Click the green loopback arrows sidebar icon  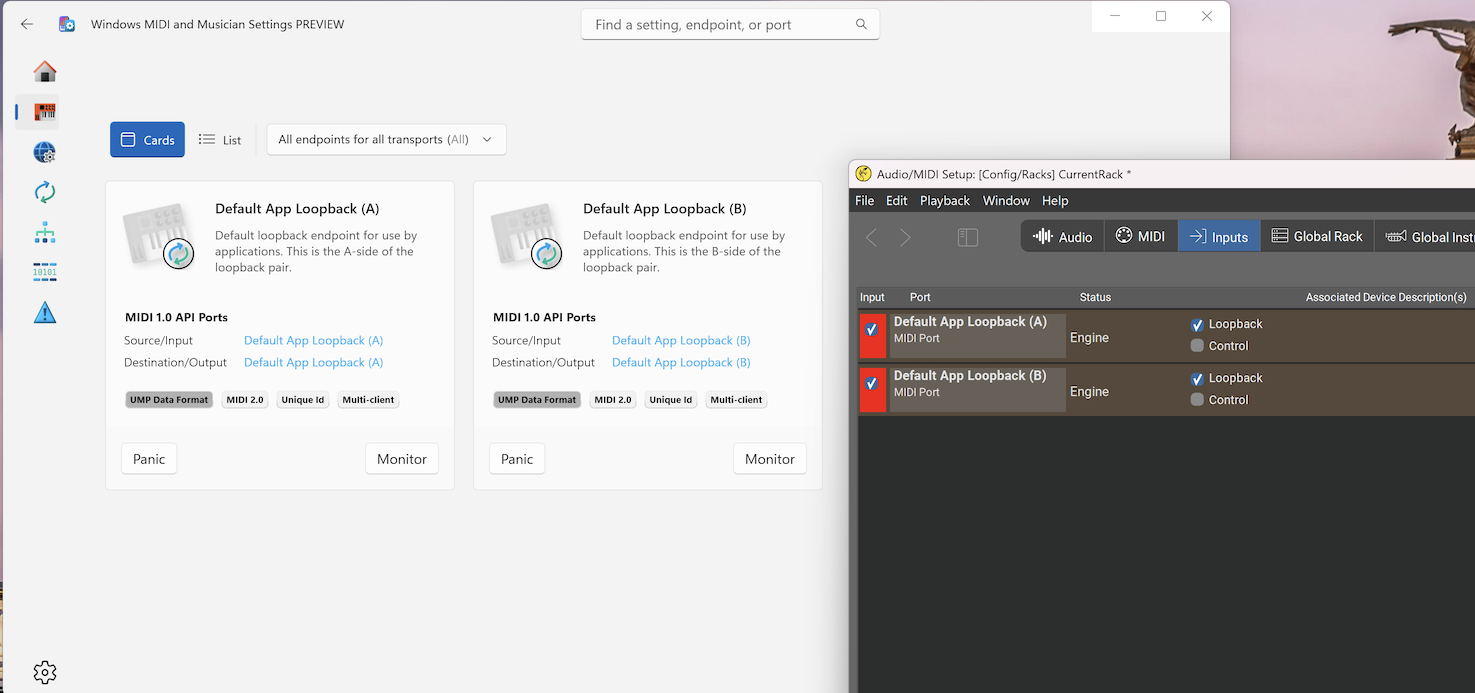pyautogui.click(x=45, y=192)
